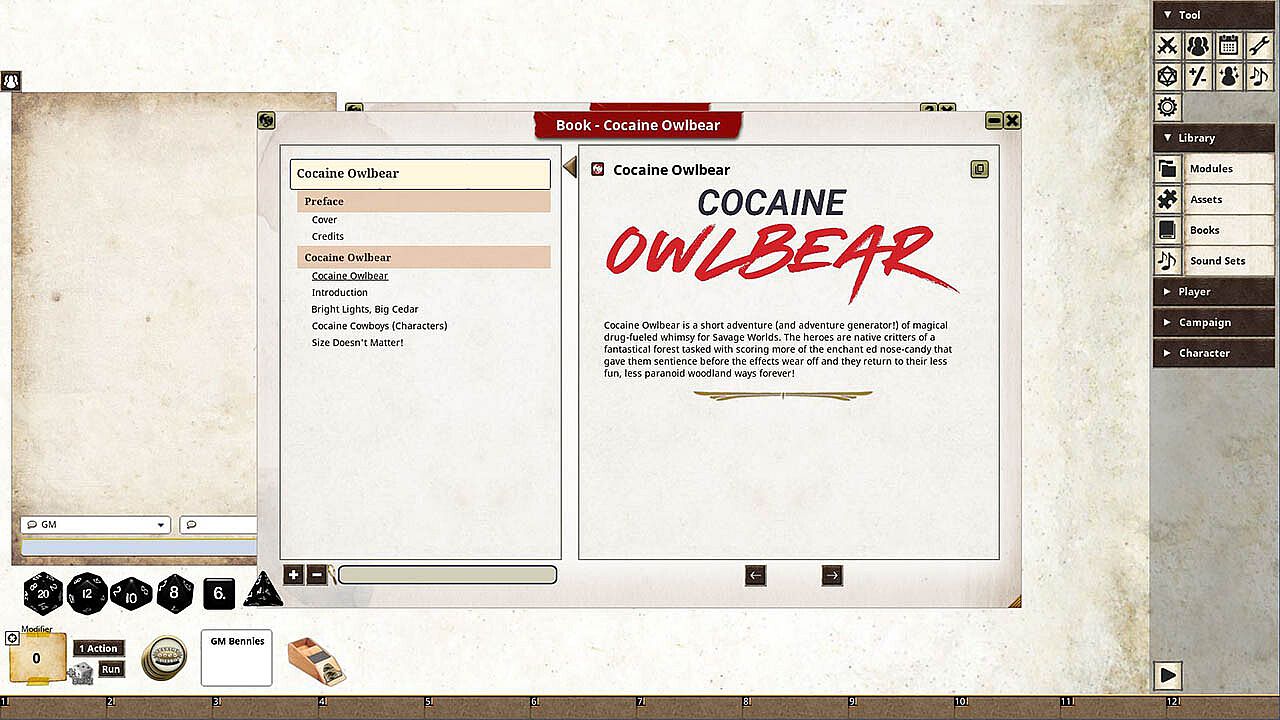This screenshot has width=1280, height=720.
Task: Click the card deck shoe
Action: 316,660
